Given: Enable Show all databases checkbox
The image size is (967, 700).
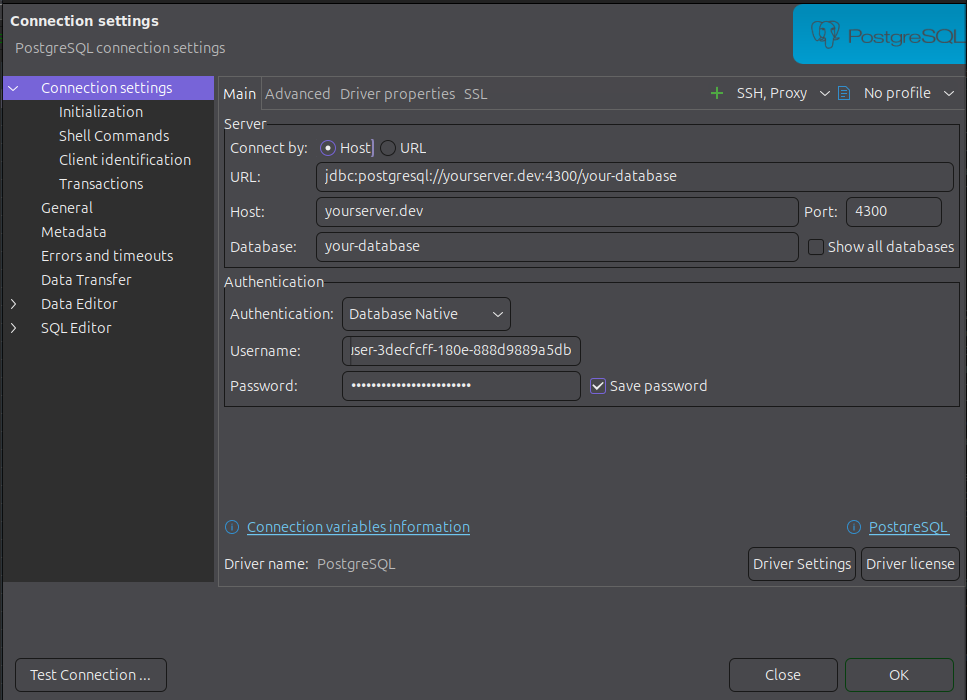Looking at the screenshot, I should 815,247.
